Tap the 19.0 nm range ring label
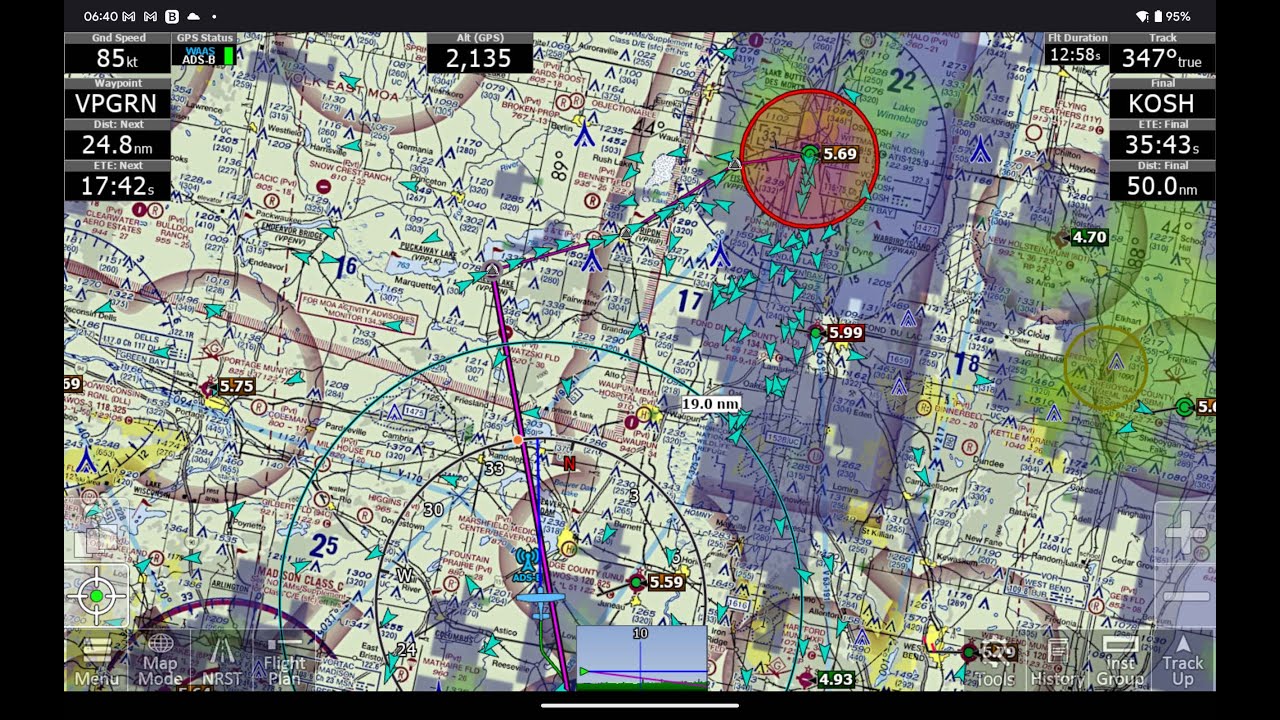This screenshot has height=720, width=1280. [x=711, y=404]
